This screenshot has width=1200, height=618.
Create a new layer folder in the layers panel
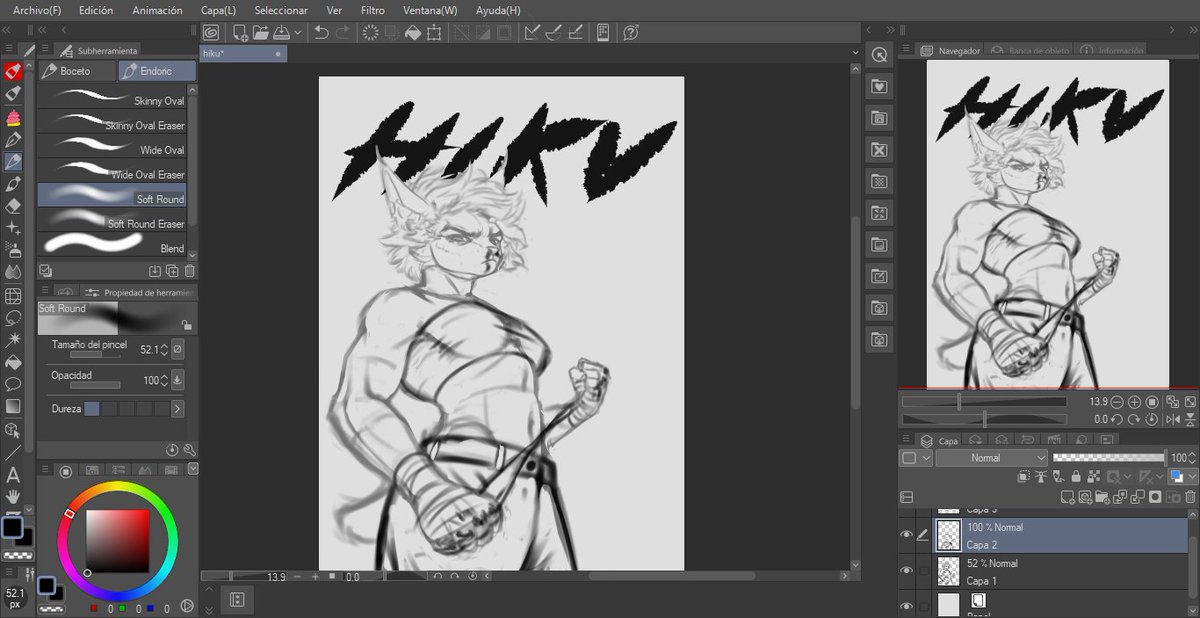click(1101, 496)
